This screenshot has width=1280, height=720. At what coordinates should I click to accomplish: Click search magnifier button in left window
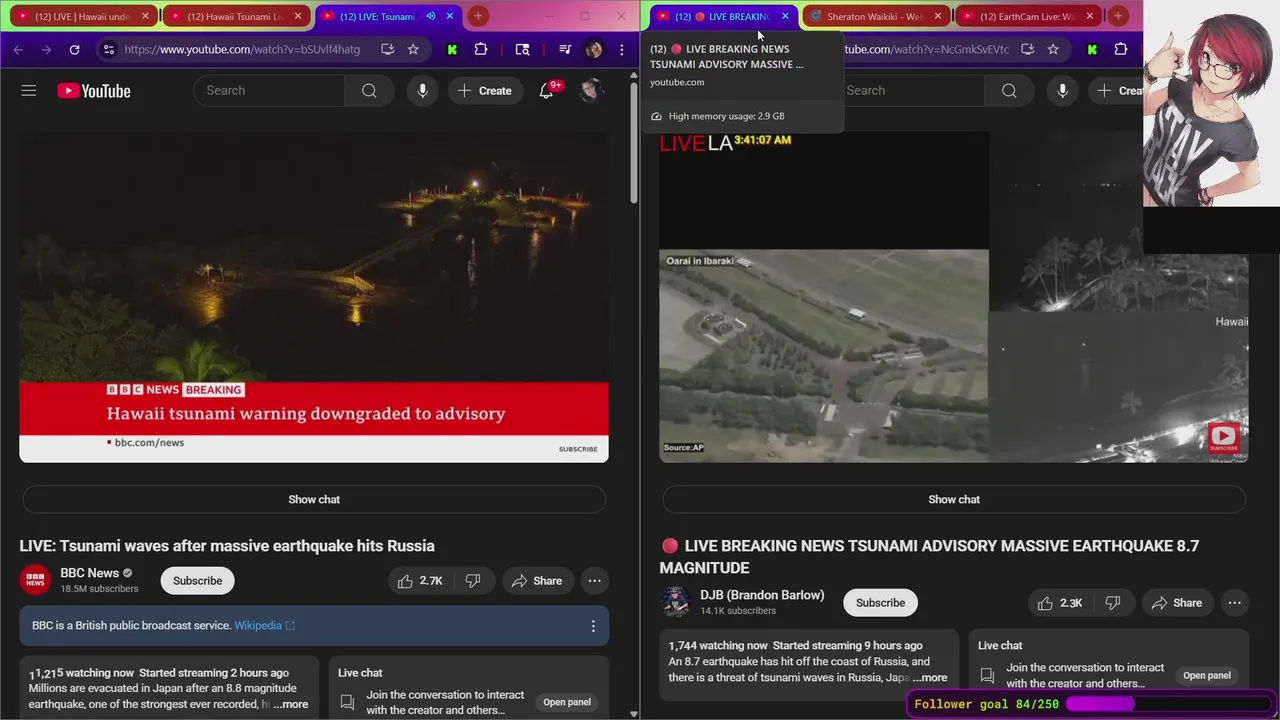coord(369,91)
